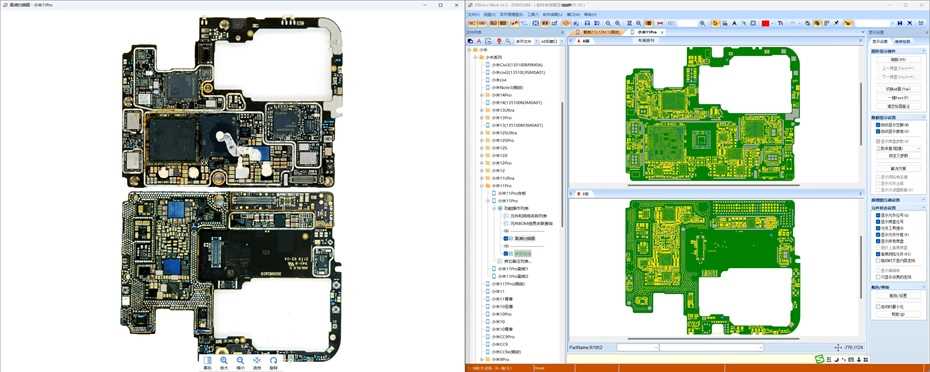Collapse the 小米11Pro tree folder
Viewport: 930px width, 372px height.
click(x=482, y=186)
